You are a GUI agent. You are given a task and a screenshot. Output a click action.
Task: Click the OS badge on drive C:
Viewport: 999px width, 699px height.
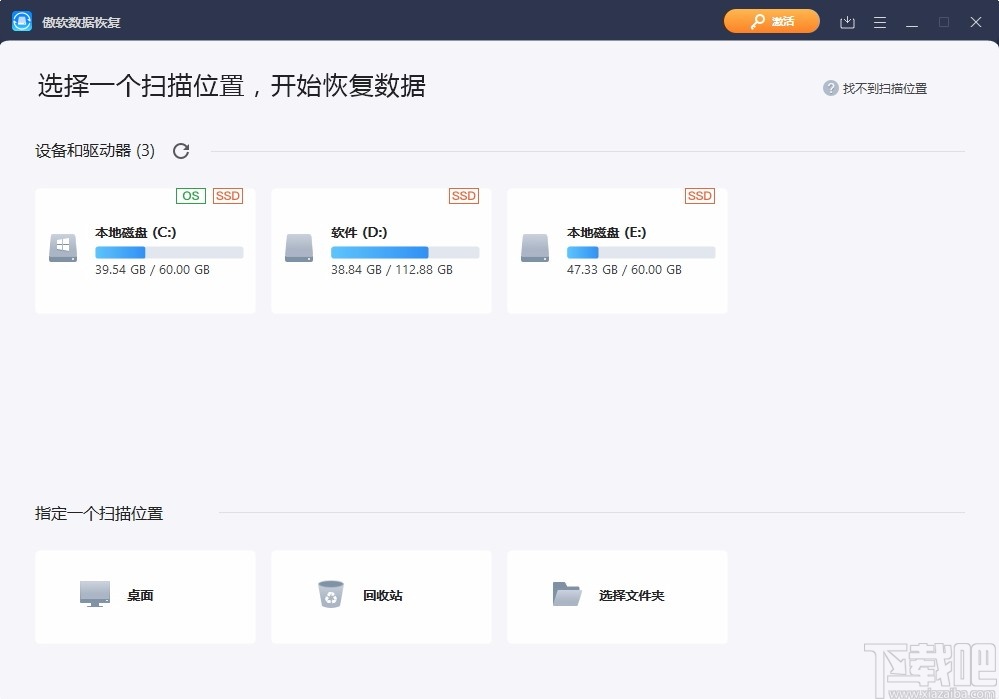[190, 196]
